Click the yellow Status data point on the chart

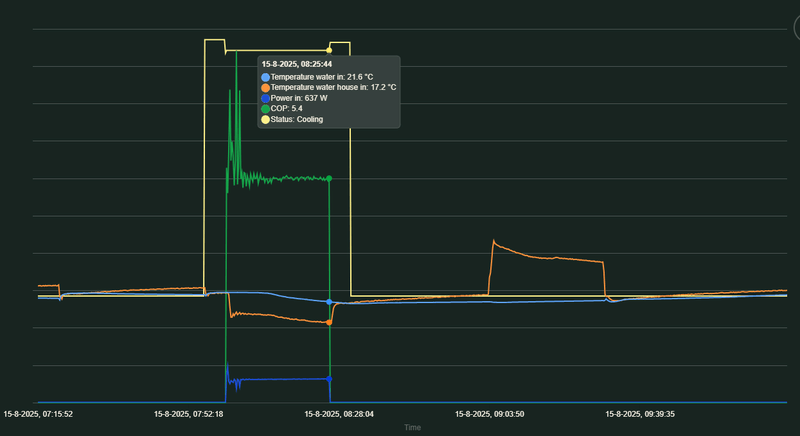(329, 50)
